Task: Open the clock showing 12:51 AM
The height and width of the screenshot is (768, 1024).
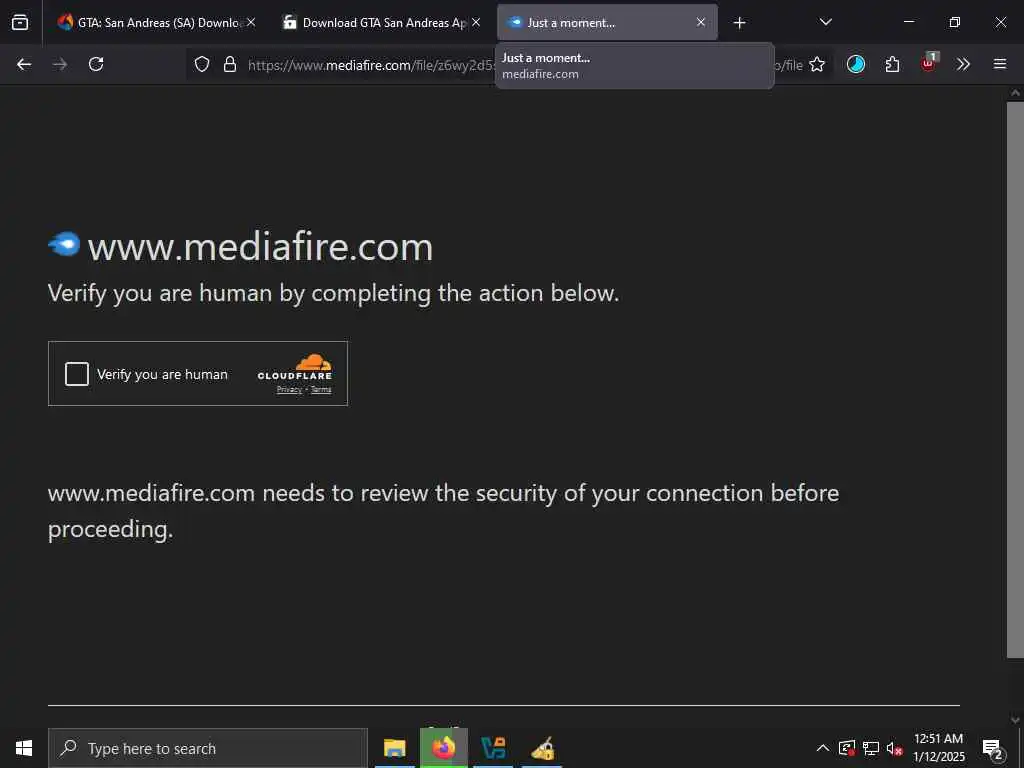Action: coord(938,748)
